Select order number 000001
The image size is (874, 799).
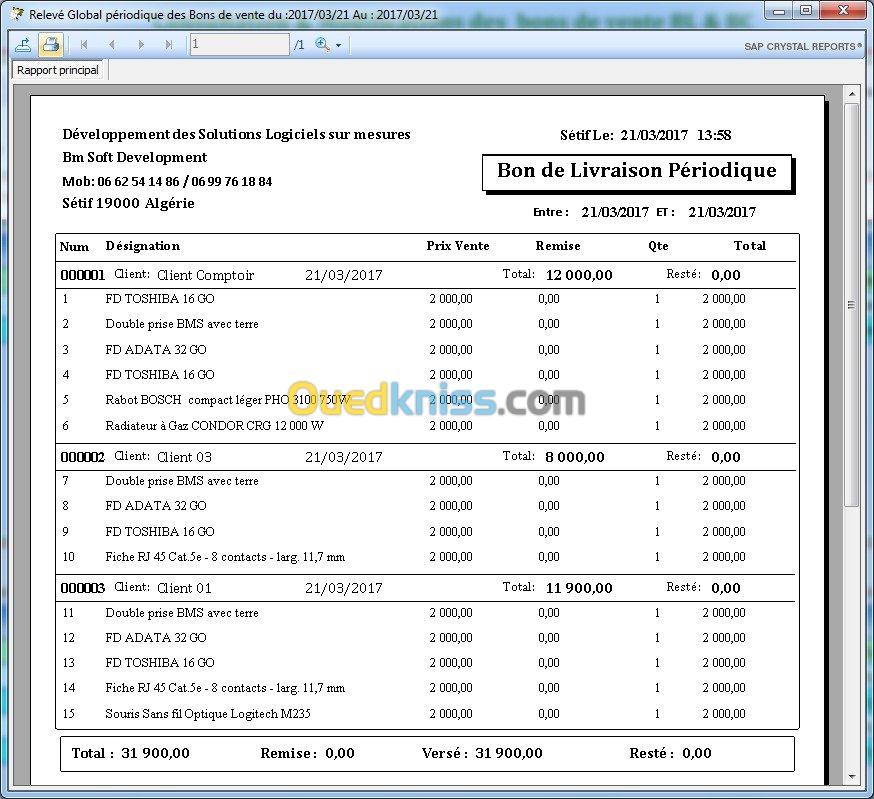click(x=82, y=275)
